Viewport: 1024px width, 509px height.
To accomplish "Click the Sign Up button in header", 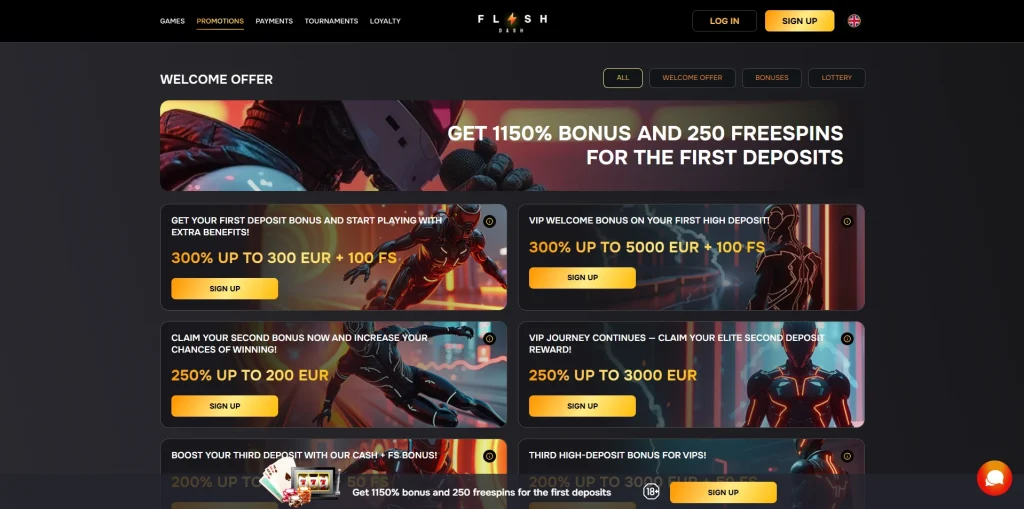I will tap(799, 21).
